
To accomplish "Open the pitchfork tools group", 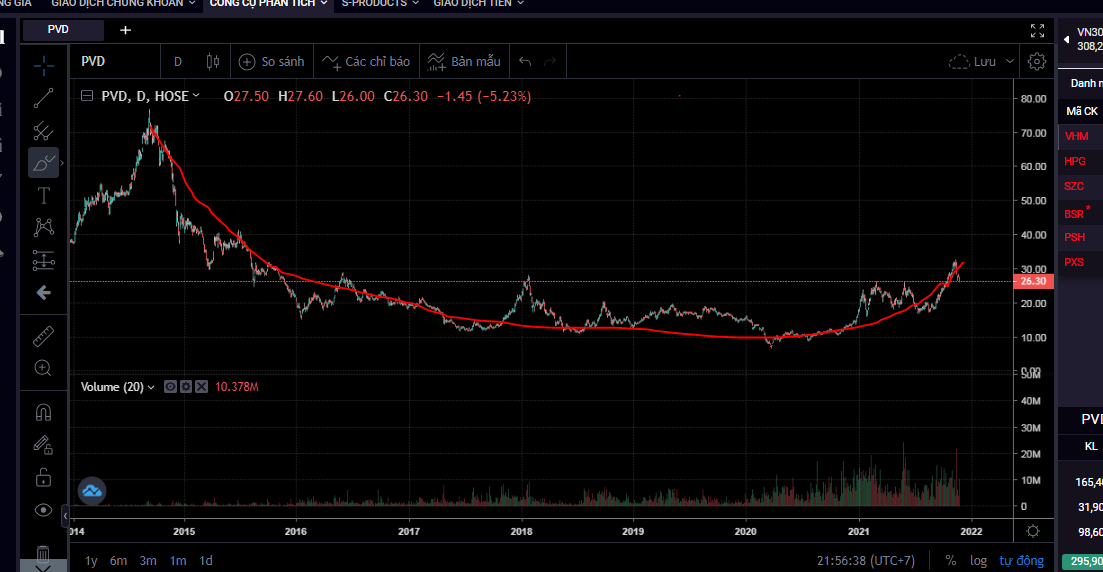I will 43,131.
